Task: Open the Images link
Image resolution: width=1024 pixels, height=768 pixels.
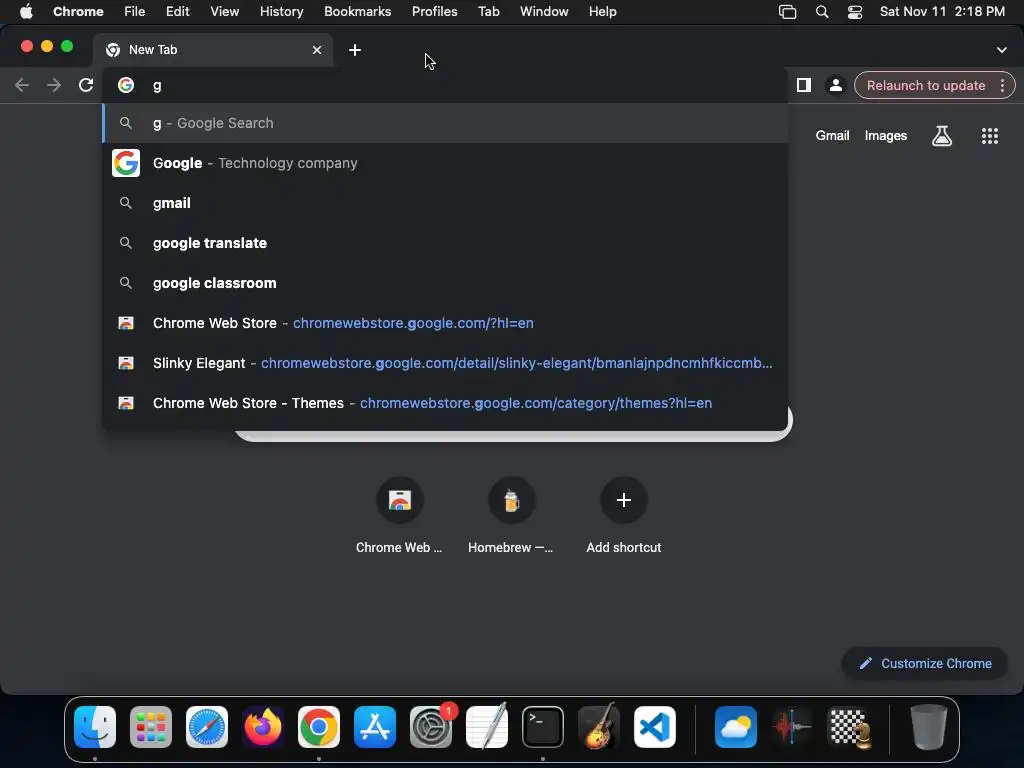Action: (x=886, y=136)
